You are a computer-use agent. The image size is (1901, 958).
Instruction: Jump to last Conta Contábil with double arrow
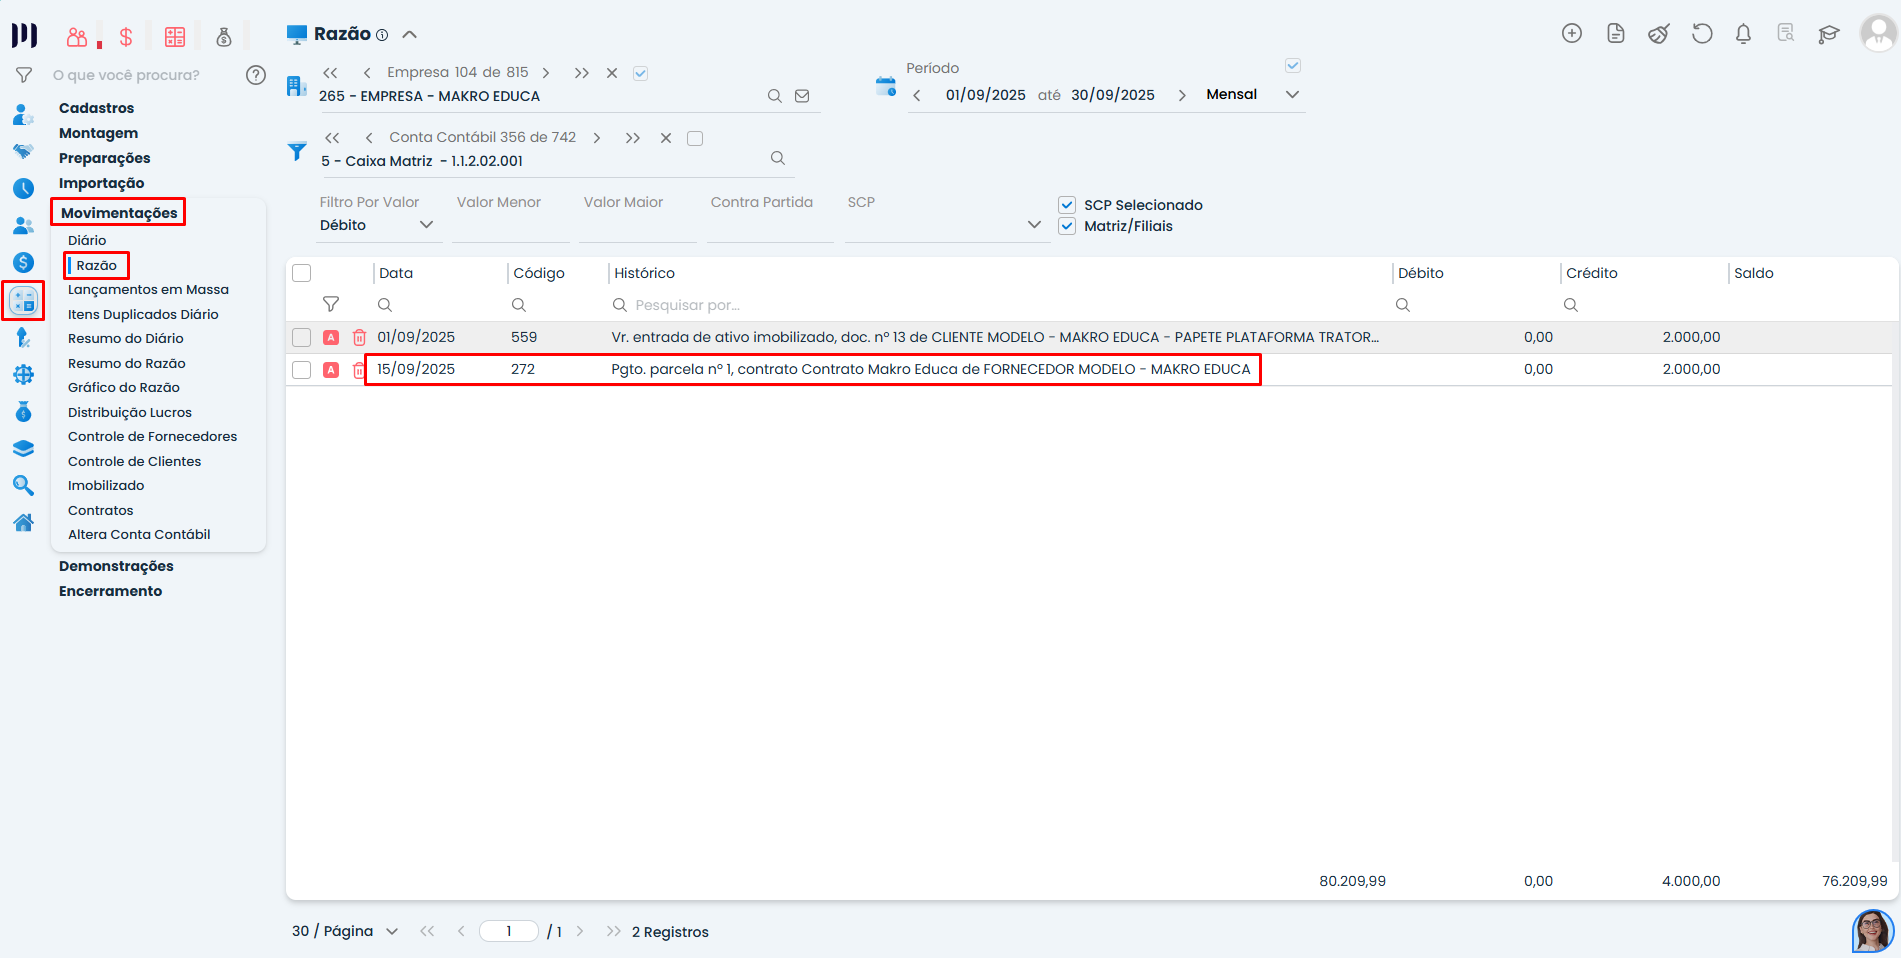(633, 138)
